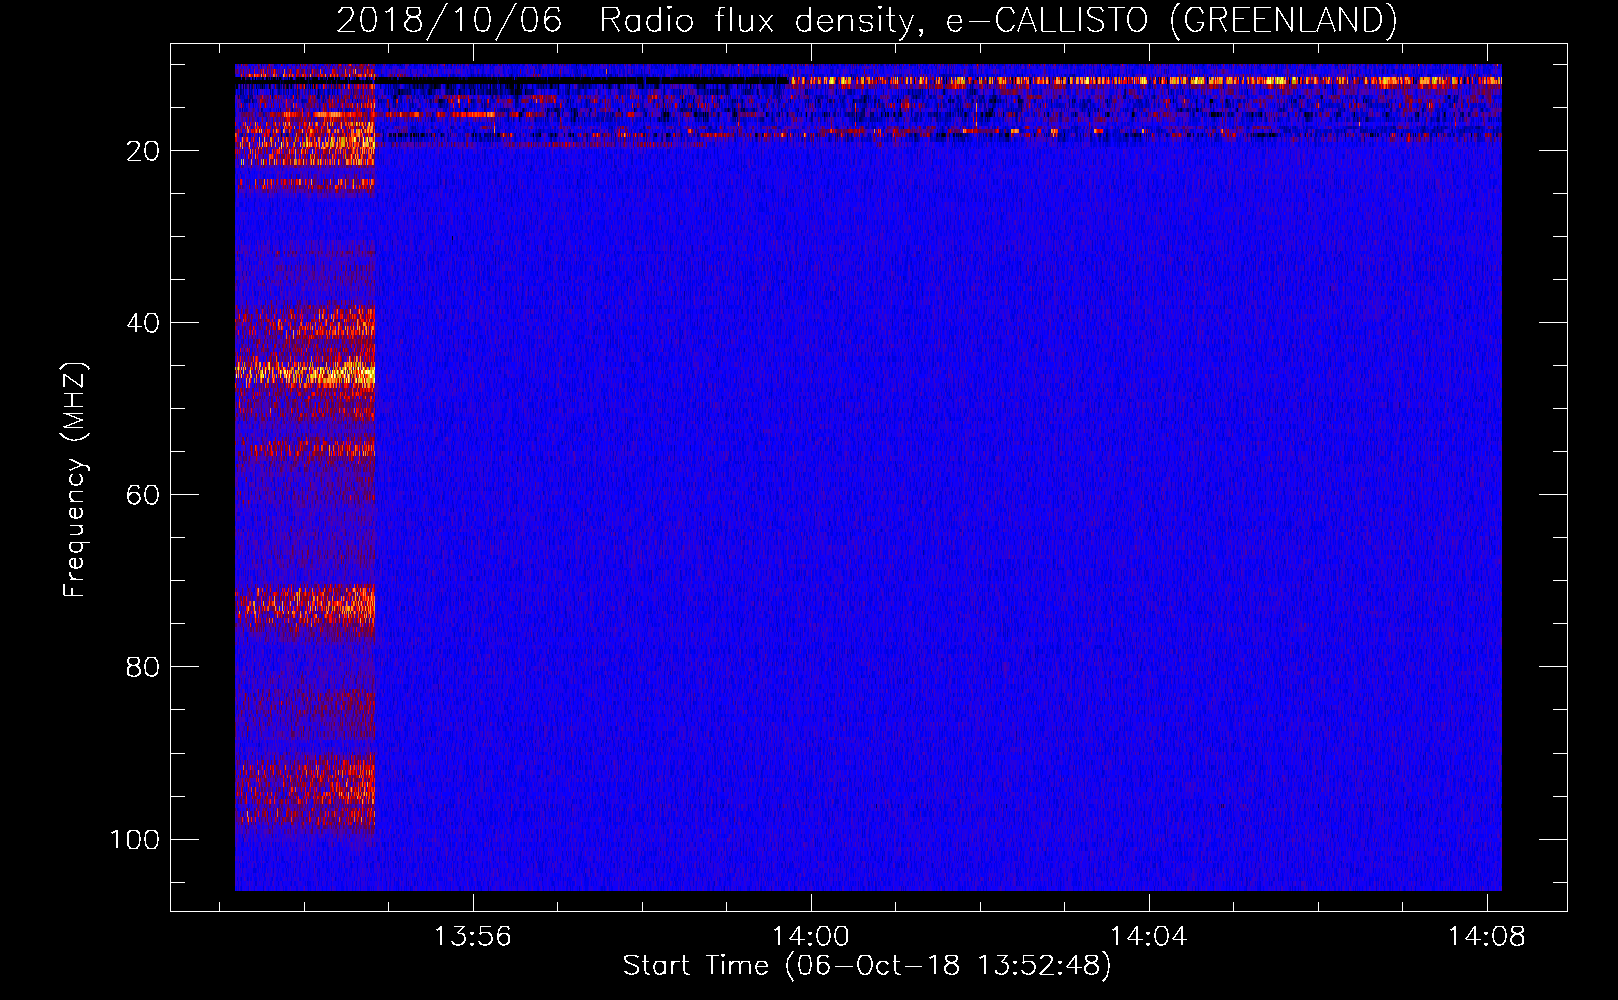This screenshot has width=1618, height=1000.
Task: Click the time tick label '14:04'
Action: click(1148, 937)
